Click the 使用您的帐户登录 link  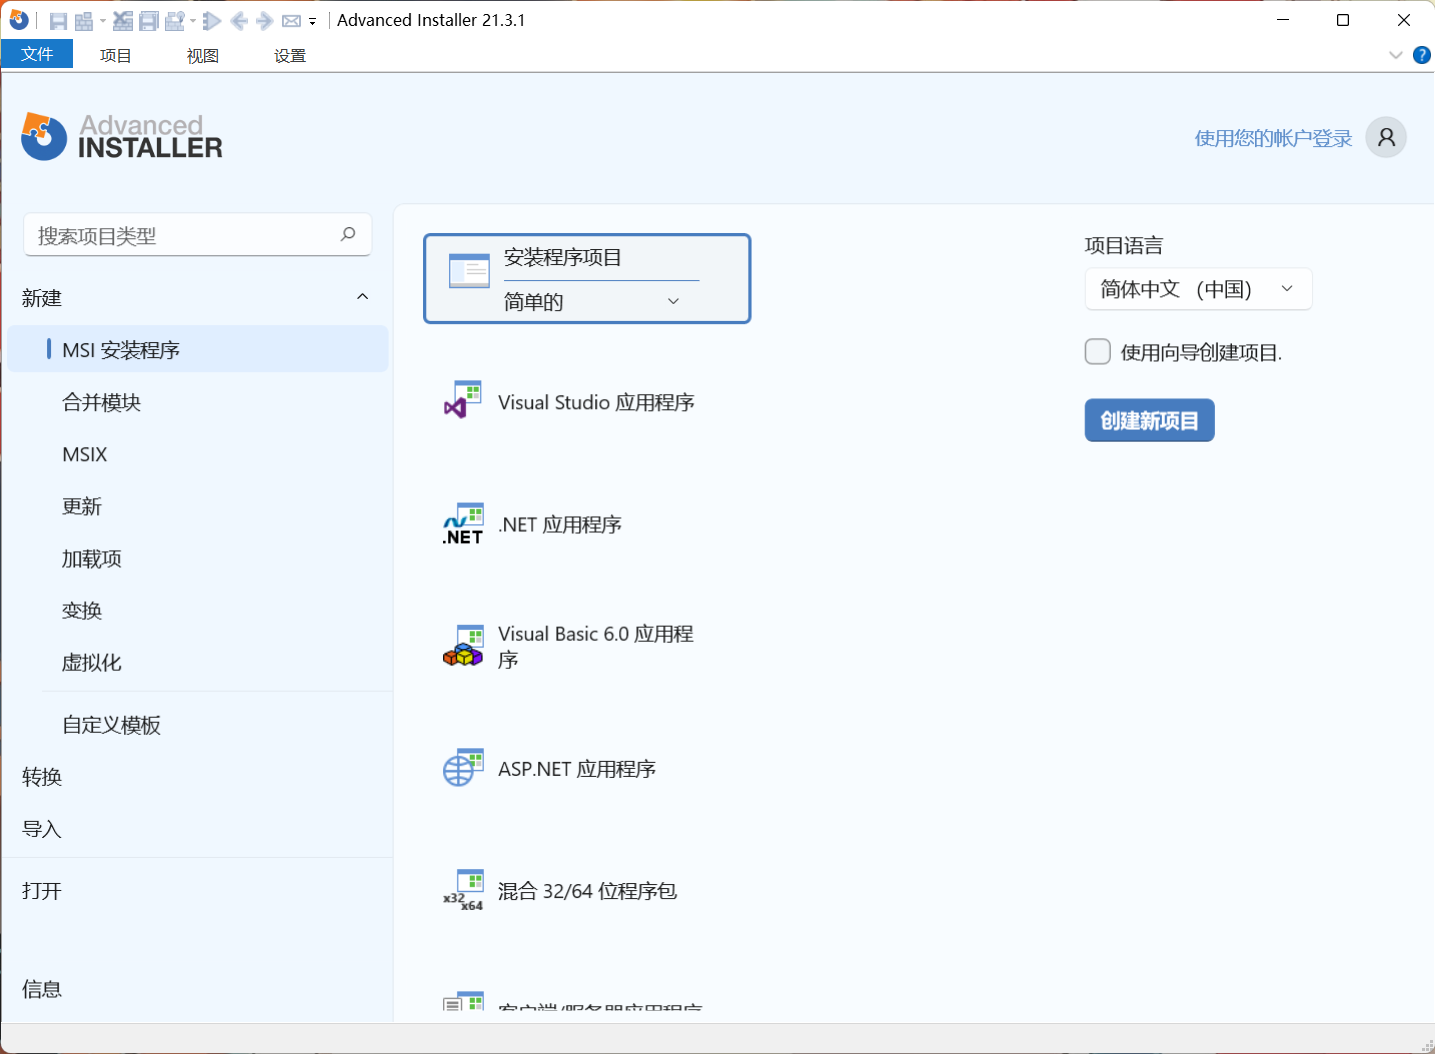tap(1273, 138)
